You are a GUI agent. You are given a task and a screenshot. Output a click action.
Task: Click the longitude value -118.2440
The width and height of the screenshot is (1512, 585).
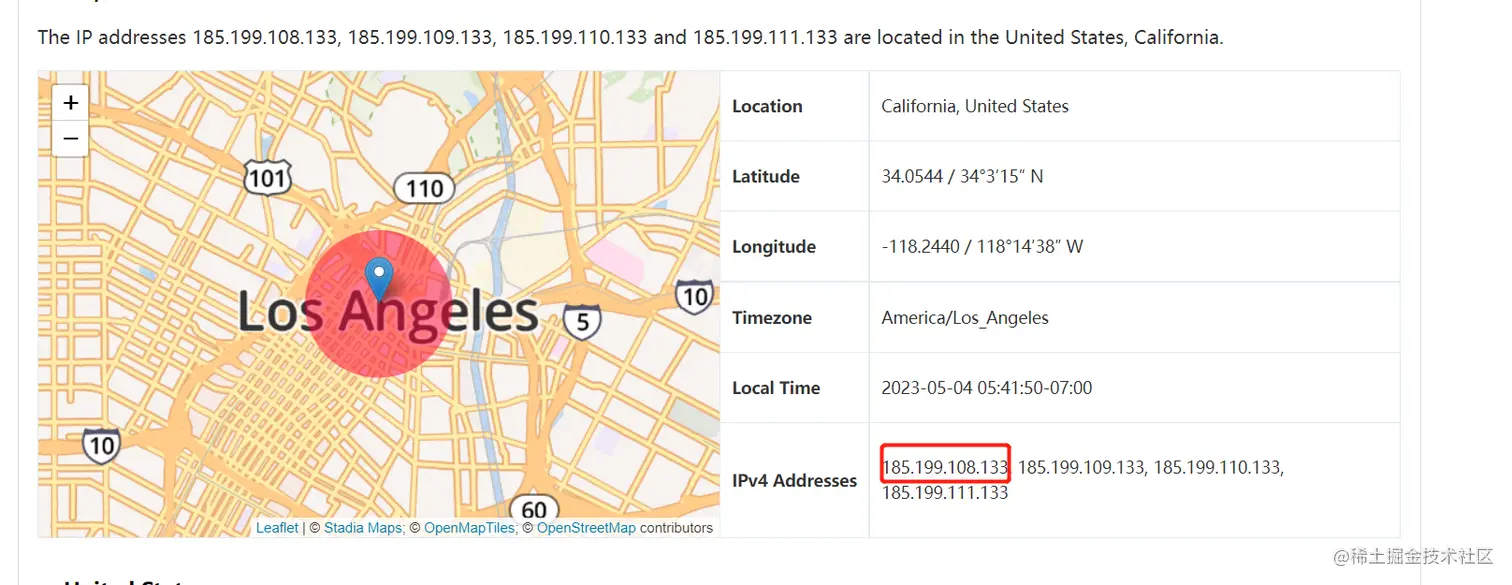click(x=916, y=247)
